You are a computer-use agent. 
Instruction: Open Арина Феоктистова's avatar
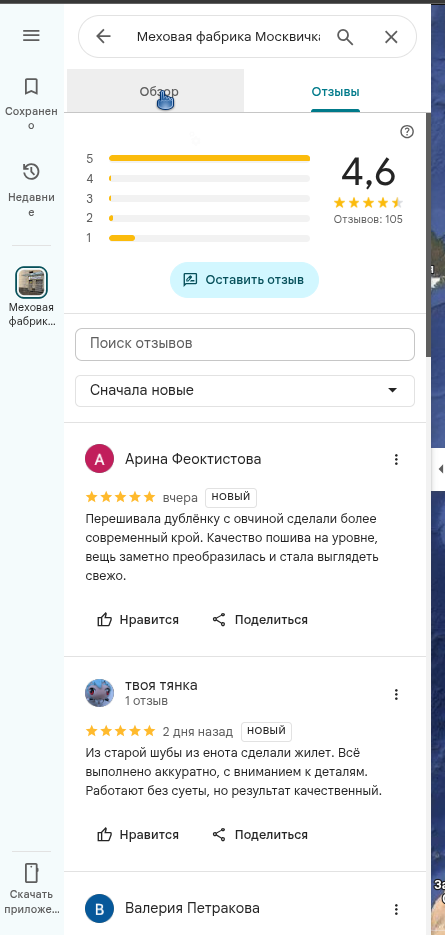[100, 459]
